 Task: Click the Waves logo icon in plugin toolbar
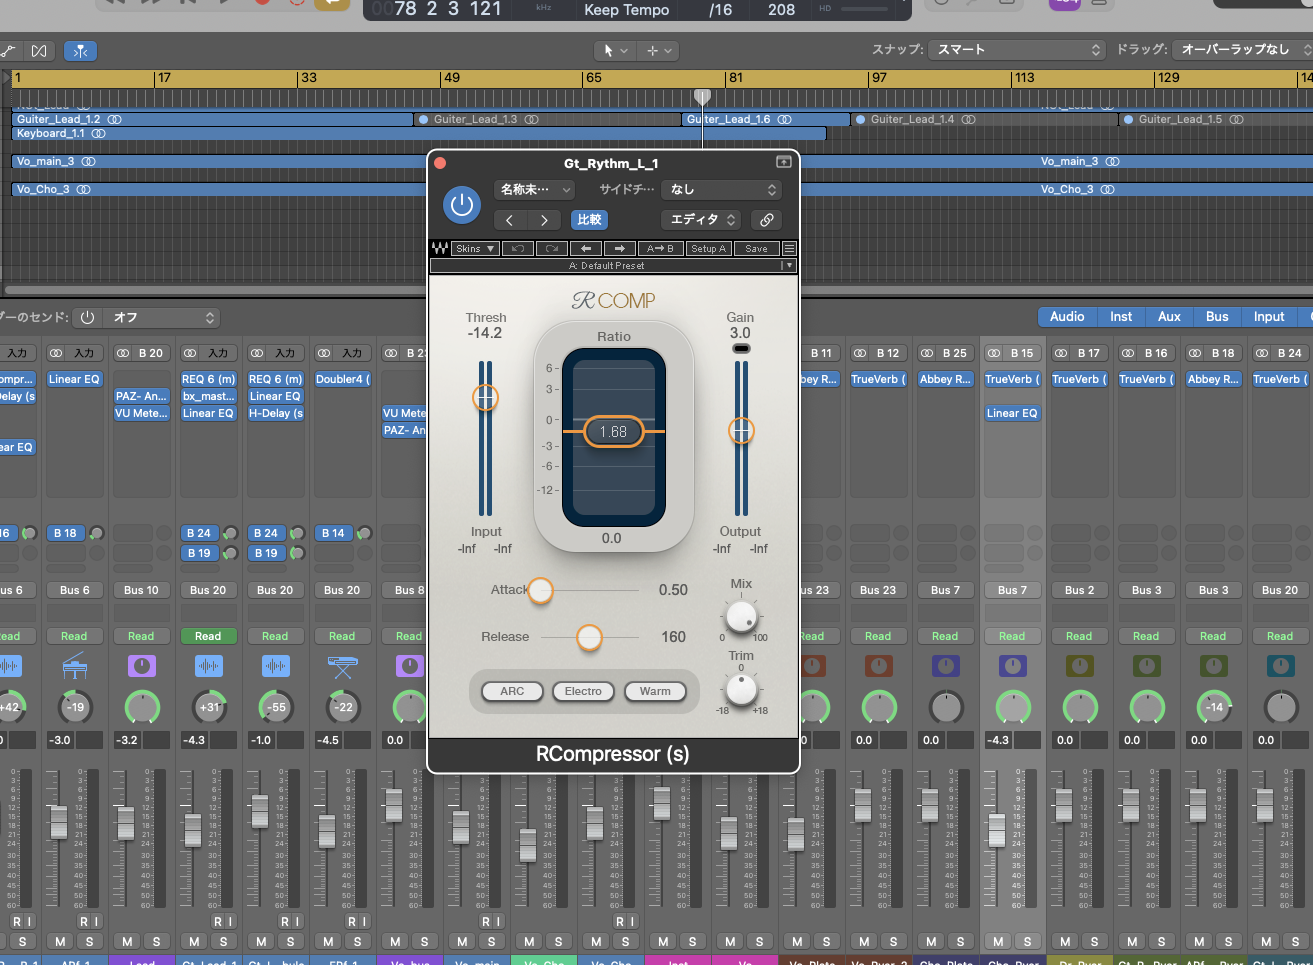(x=439, y=249)
